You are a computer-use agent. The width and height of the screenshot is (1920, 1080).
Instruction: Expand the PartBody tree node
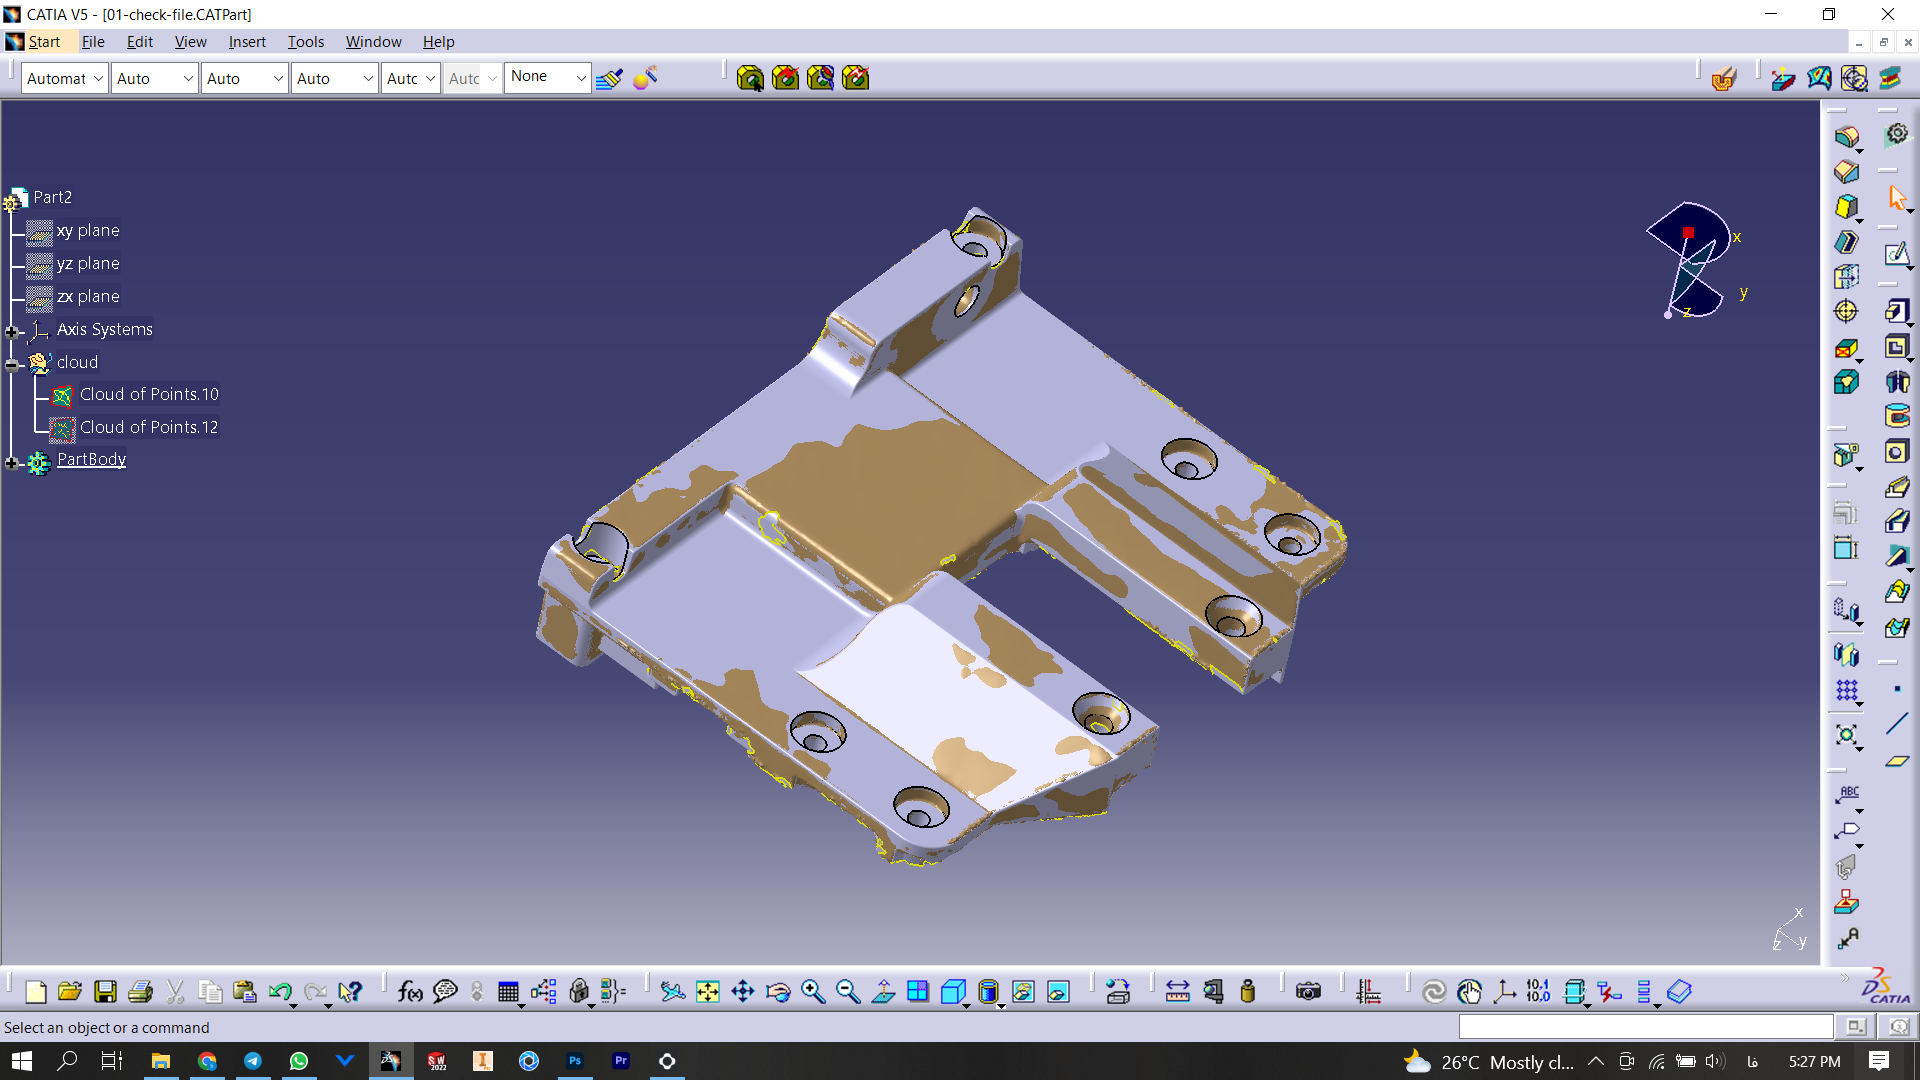pyautogui.click(x=11, y=462)
